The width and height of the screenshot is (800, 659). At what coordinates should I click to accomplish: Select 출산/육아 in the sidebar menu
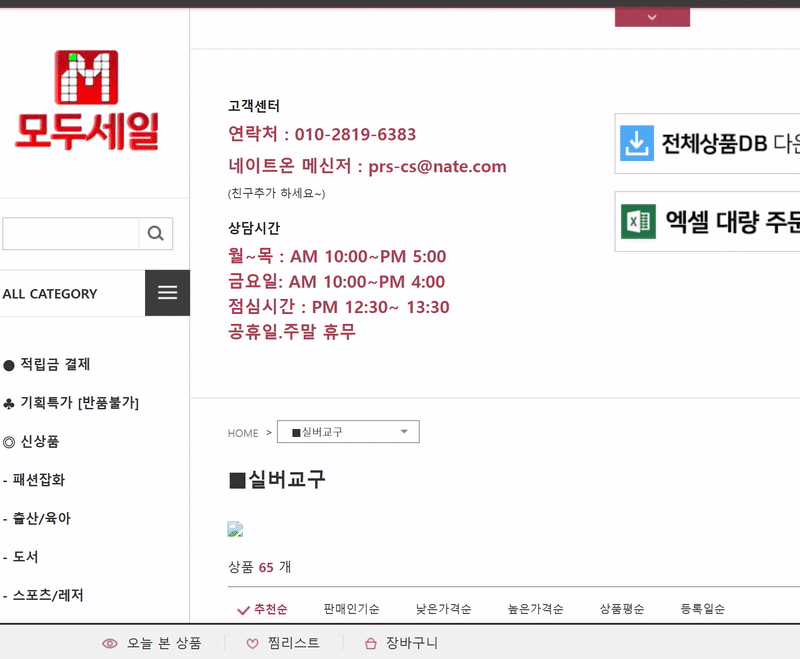click(45, 518)
